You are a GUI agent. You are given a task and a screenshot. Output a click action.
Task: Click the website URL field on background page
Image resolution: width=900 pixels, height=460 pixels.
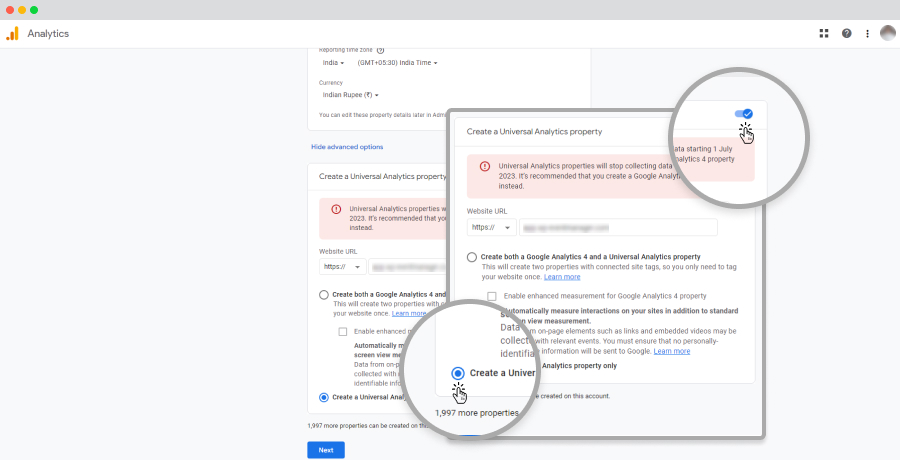tap(408, 267)
